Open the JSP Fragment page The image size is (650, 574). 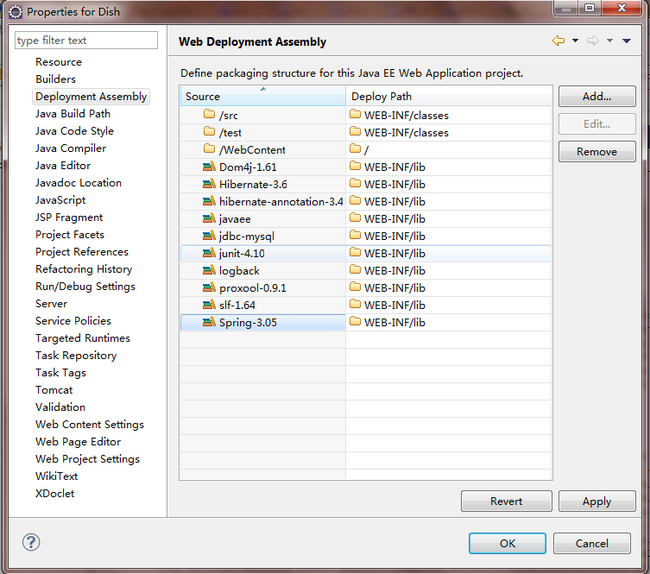(x=69, y=217)
